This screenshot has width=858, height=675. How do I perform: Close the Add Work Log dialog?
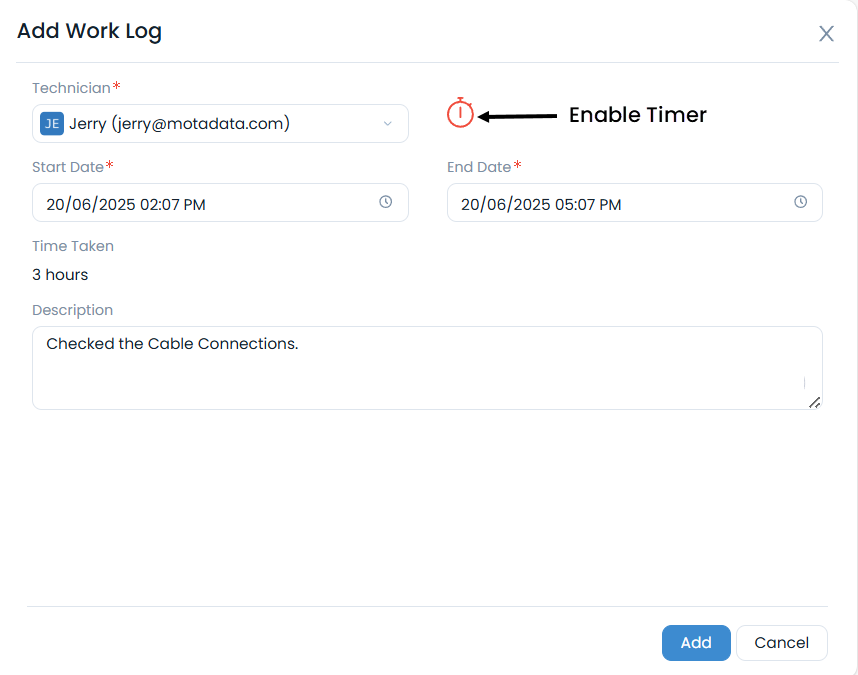tap(826, 34)
